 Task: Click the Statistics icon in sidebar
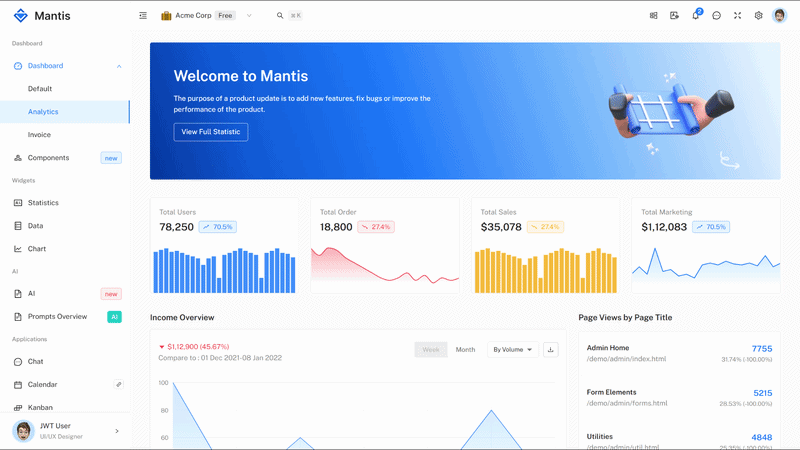(18, 203)
